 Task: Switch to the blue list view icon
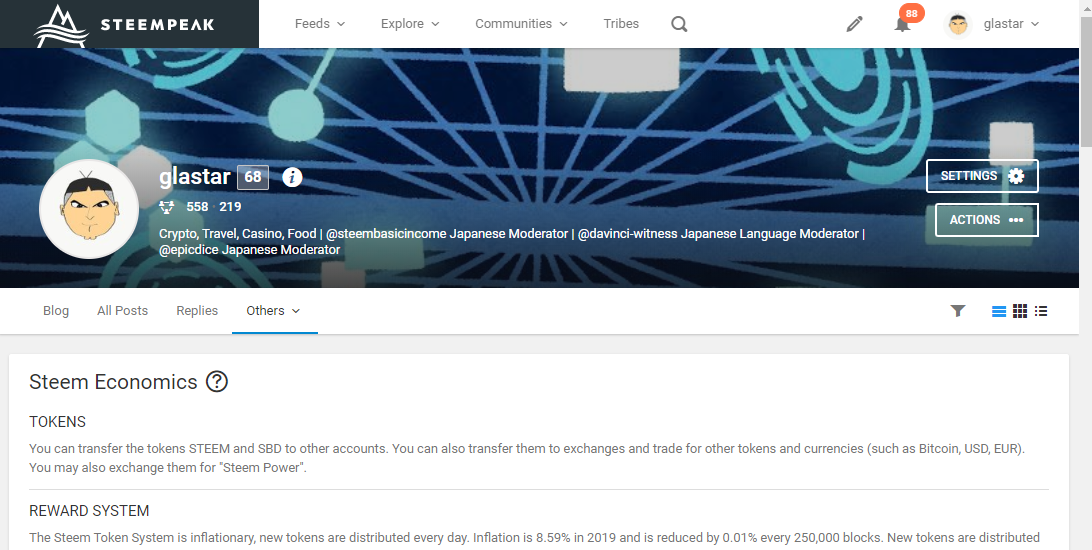(x=999, y=311)
